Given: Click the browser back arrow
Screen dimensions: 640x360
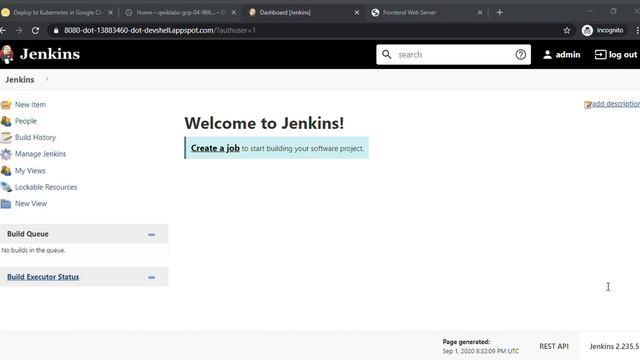Looking at the screenshot, I should (3, 30).
